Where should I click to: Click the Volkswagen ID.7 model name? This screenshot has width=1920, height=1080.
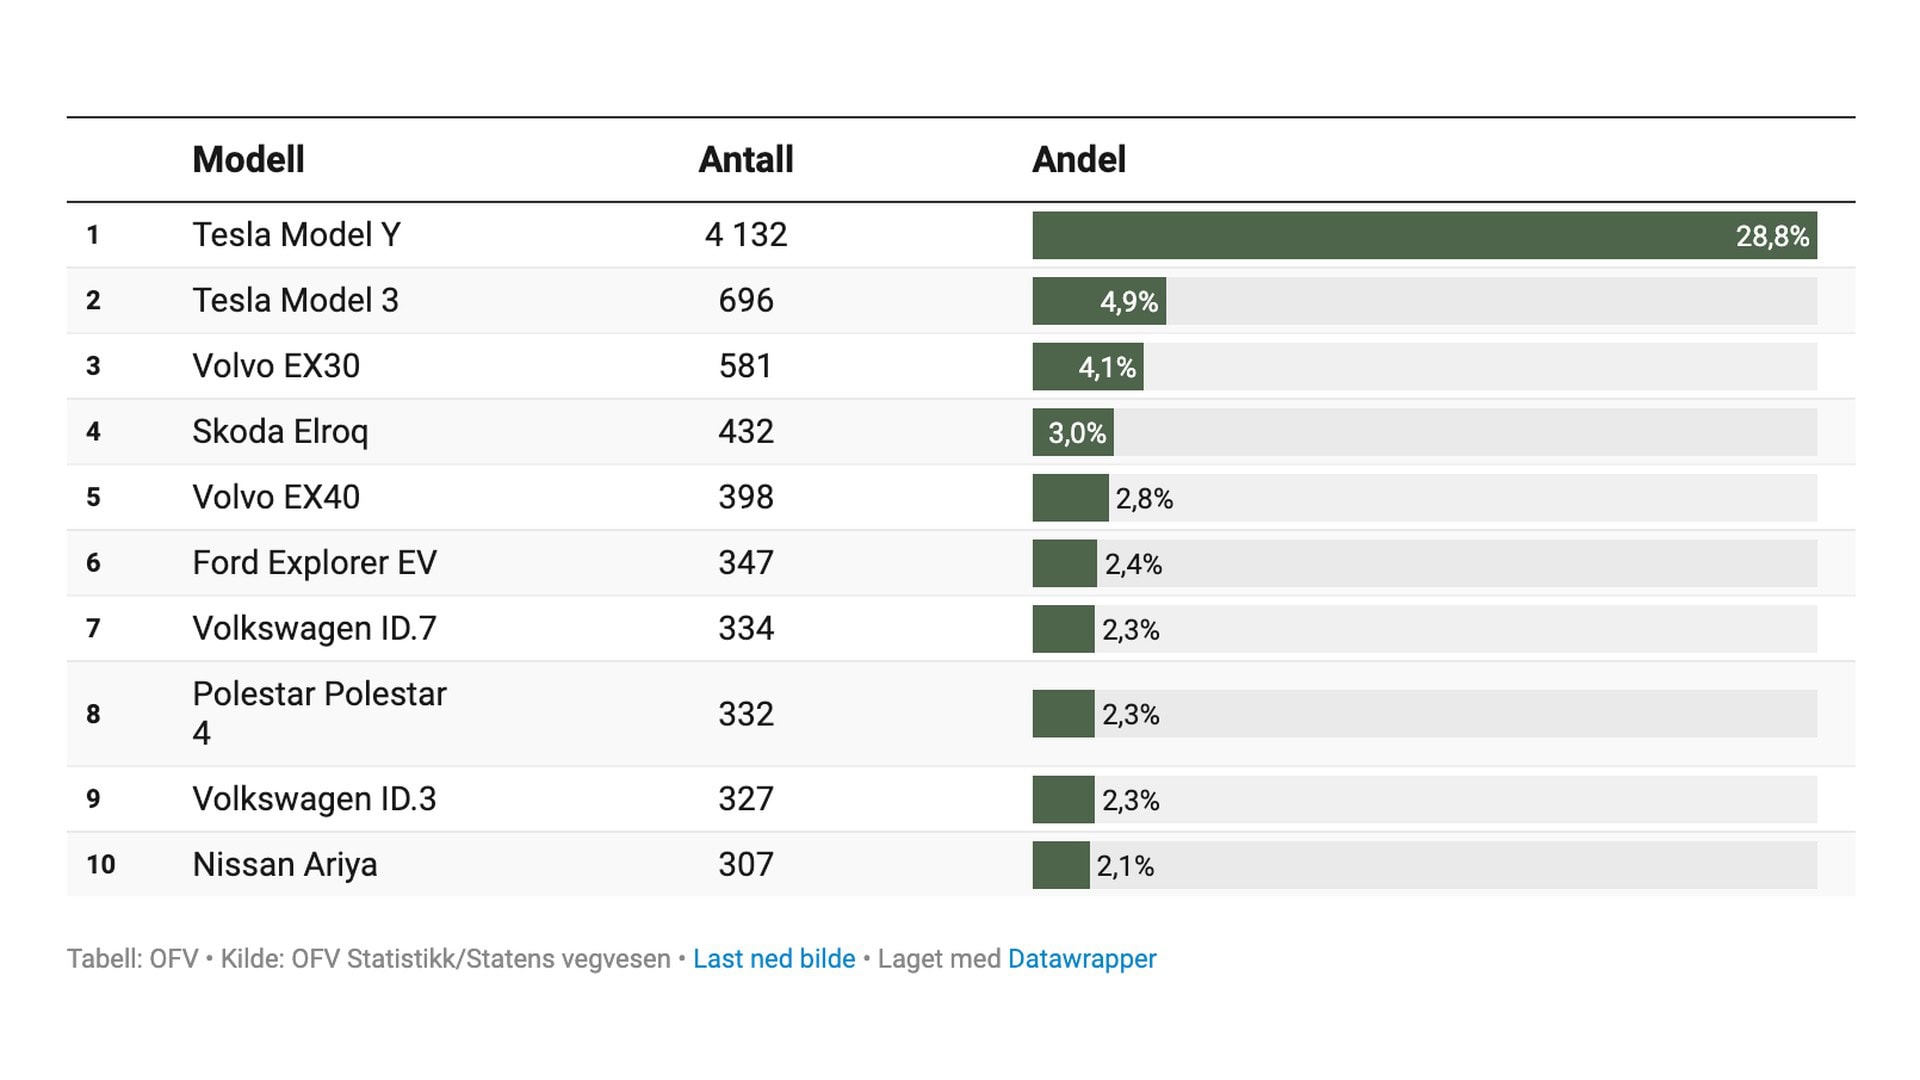(x=314, y=628)
